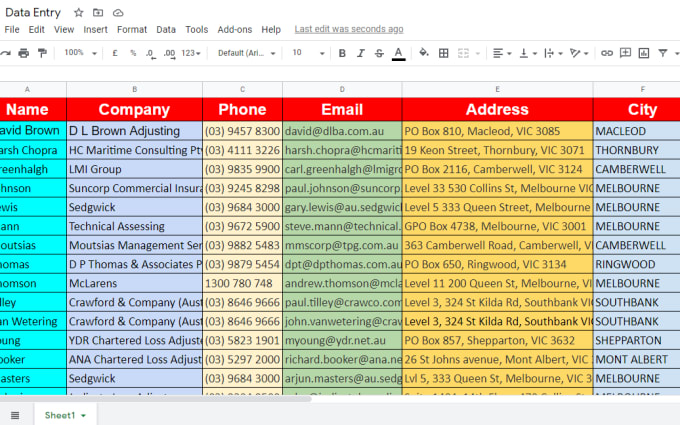Image resolution: width=680 pixels, height=425 pixels.
Task: Rename the Data Entry title
Action: pyautogui.click(x=33, y=13)
